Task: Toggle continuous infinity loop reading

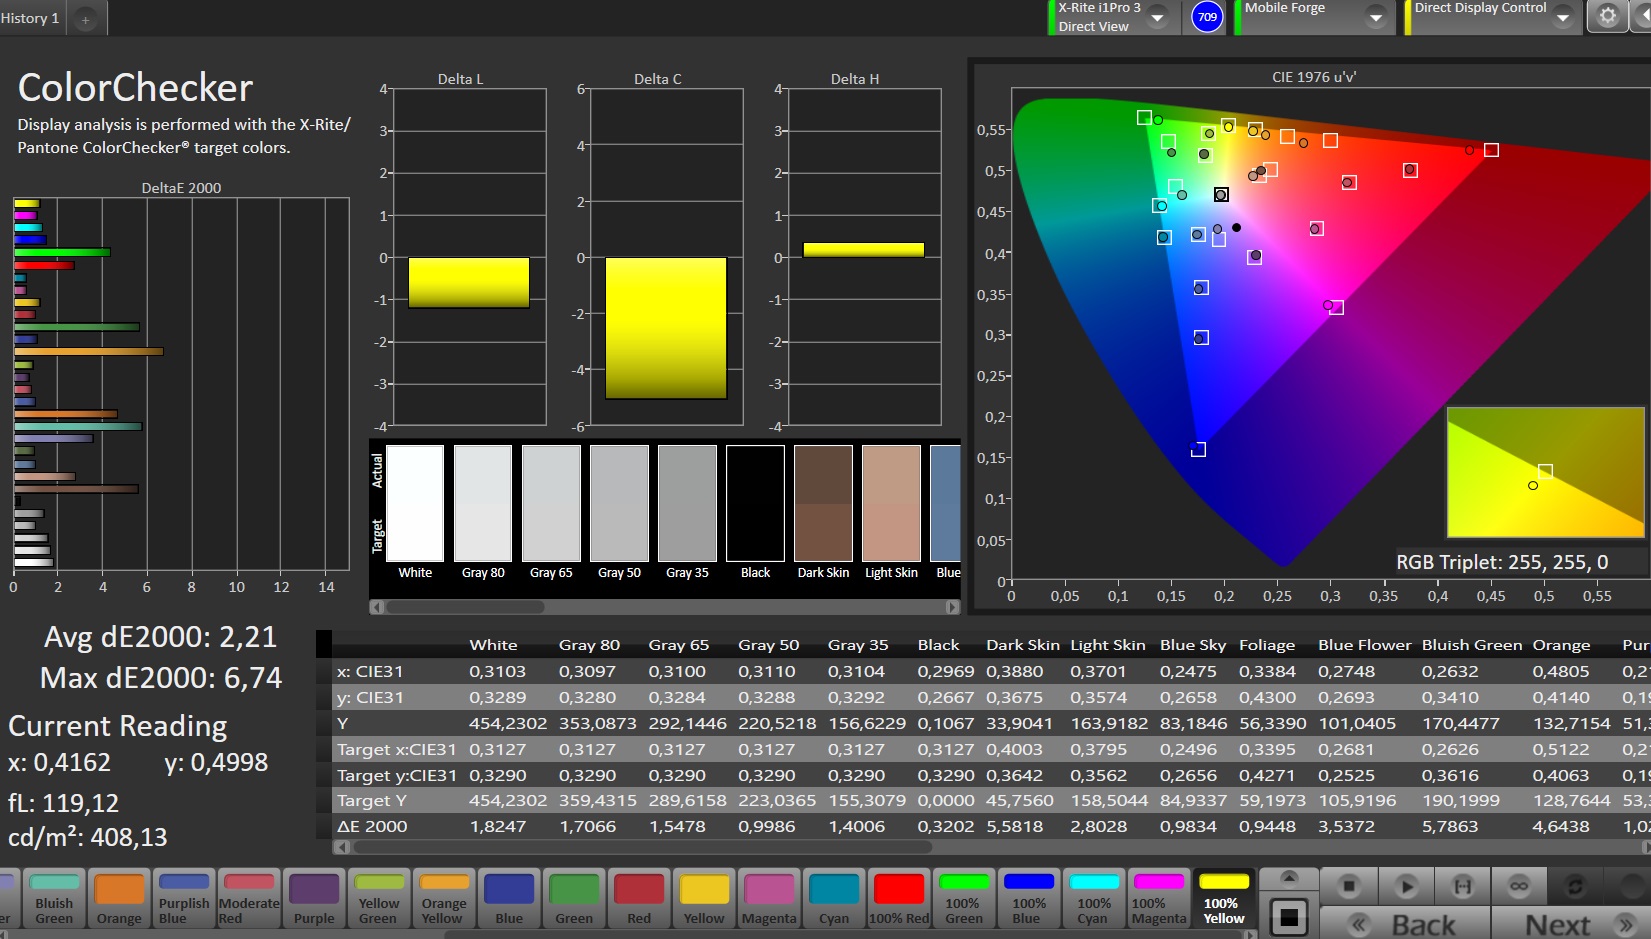Action: click(1518, 886)
